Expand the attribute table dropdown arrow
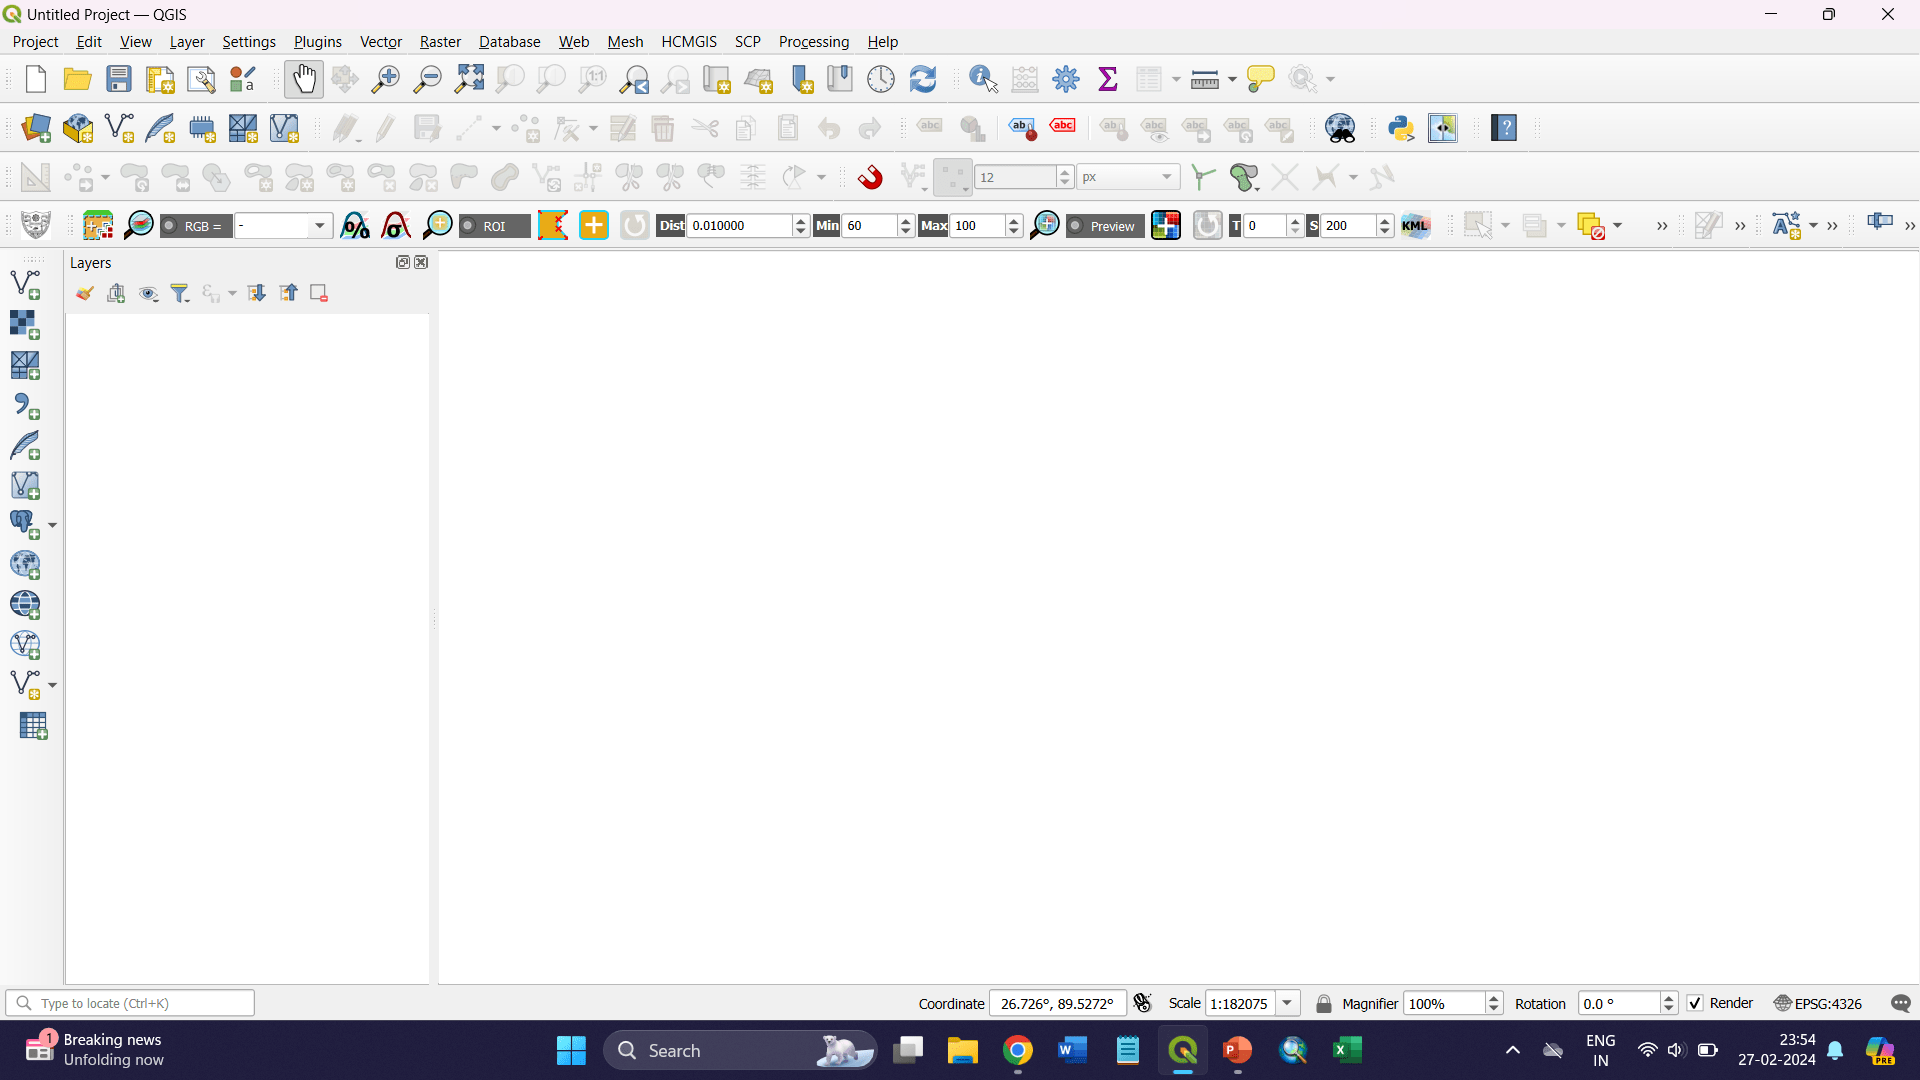 click(x=1176, y=79)
